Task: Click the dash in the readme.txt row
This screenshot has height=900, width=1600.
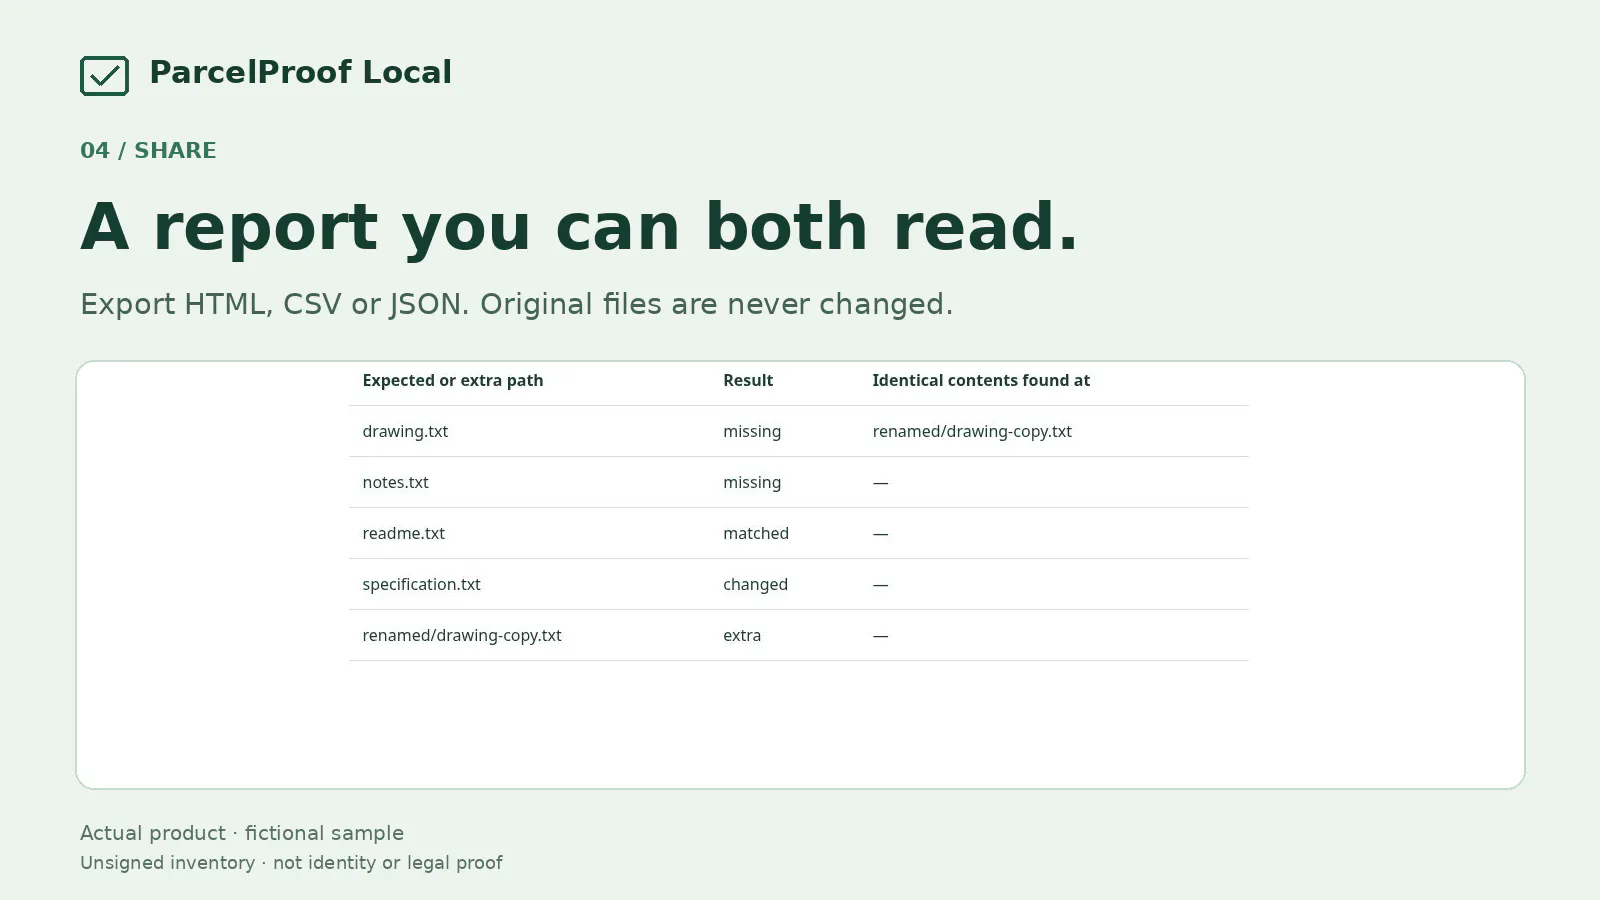Action: click(x=880, y=533)
